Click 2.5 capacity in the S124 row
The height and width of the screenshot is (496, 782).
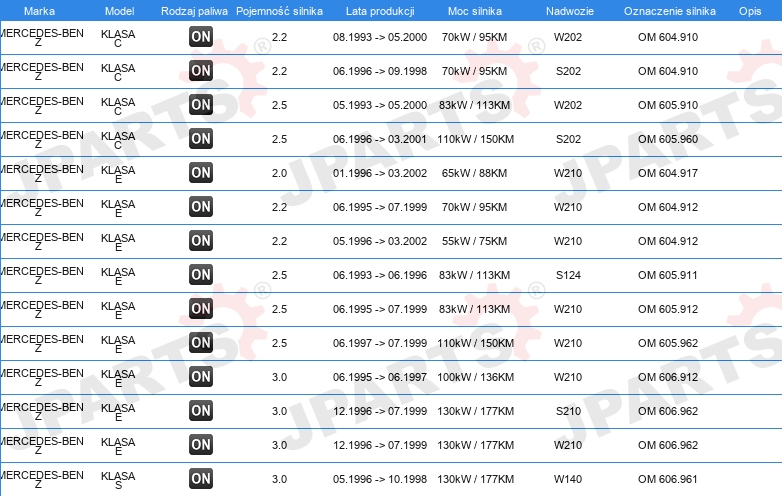279,275
